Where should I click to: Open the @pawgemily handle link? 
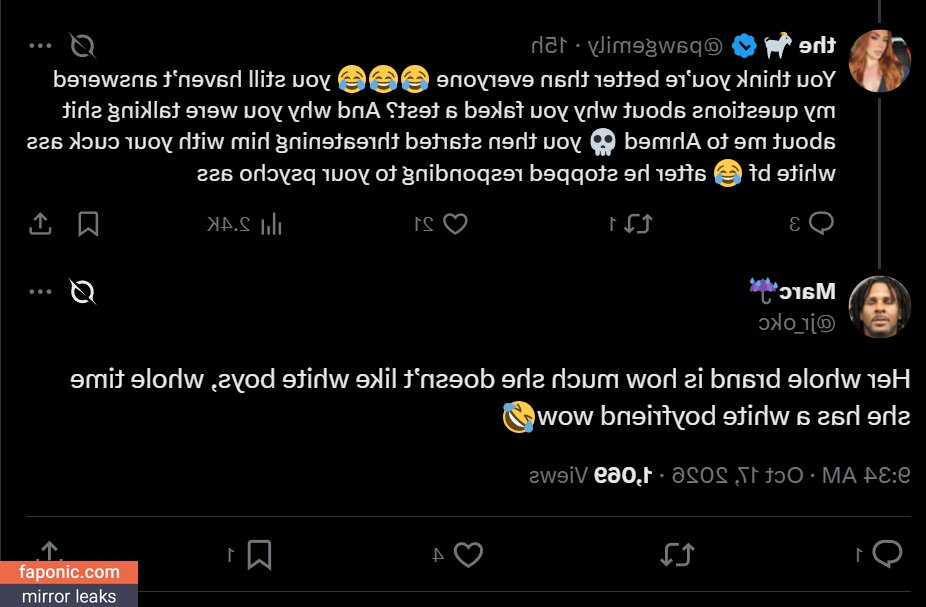pos(655,45)
